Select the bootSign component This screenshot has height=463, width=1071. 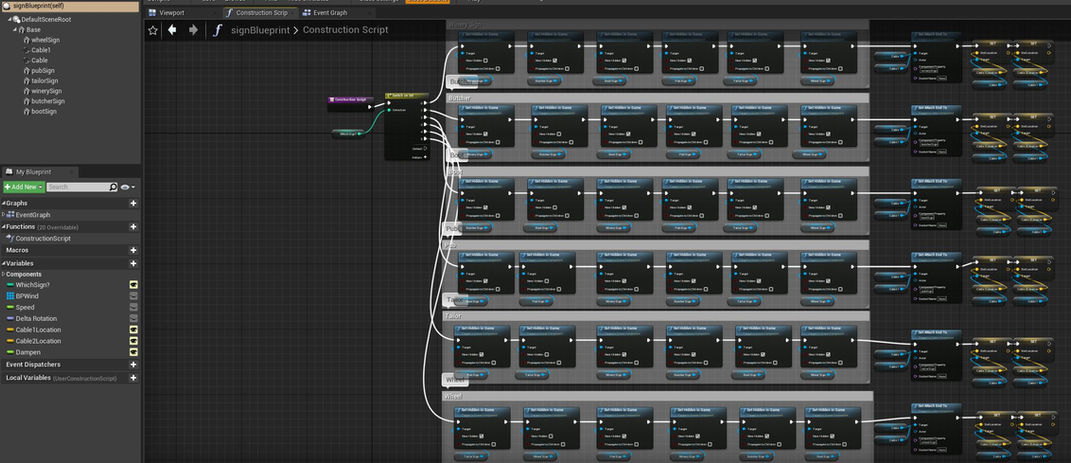44,111
